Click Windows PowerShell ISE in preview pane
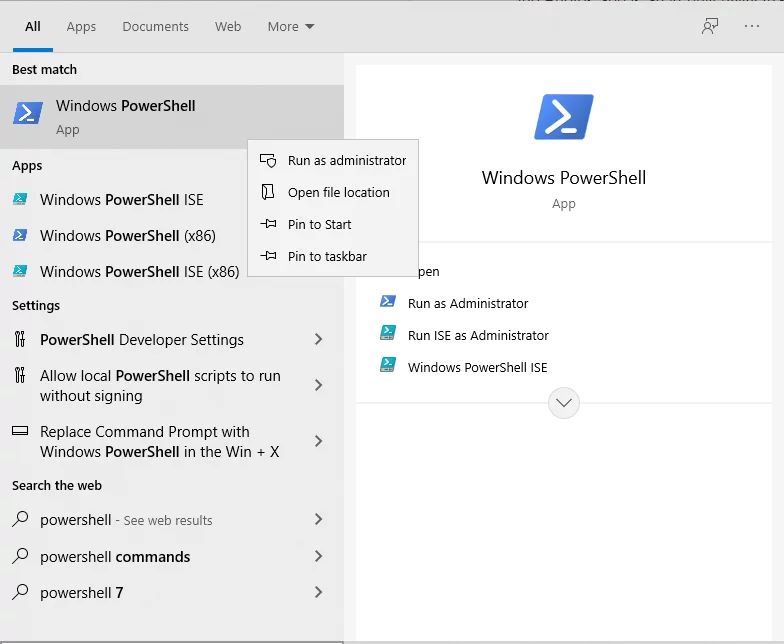This screenshot has width=784, height=644. click(478, 368)
